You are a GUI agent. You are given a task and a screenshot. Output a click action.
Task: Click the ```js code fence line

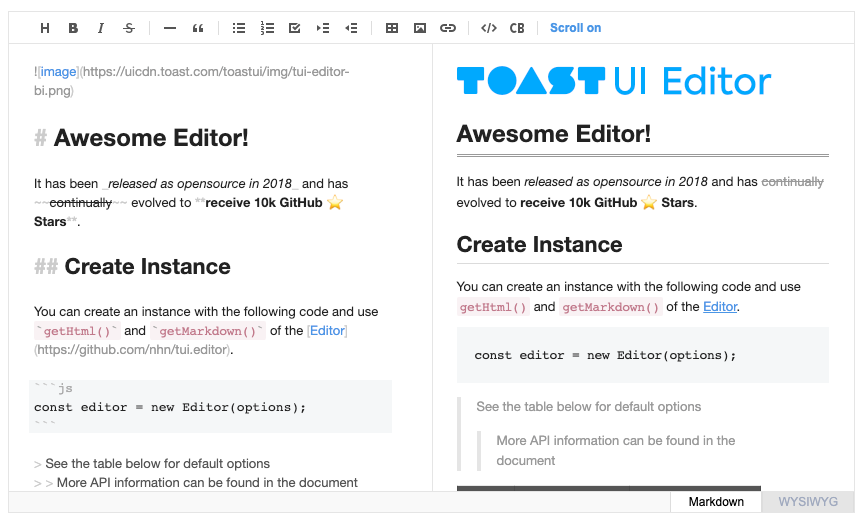(54, 388)
